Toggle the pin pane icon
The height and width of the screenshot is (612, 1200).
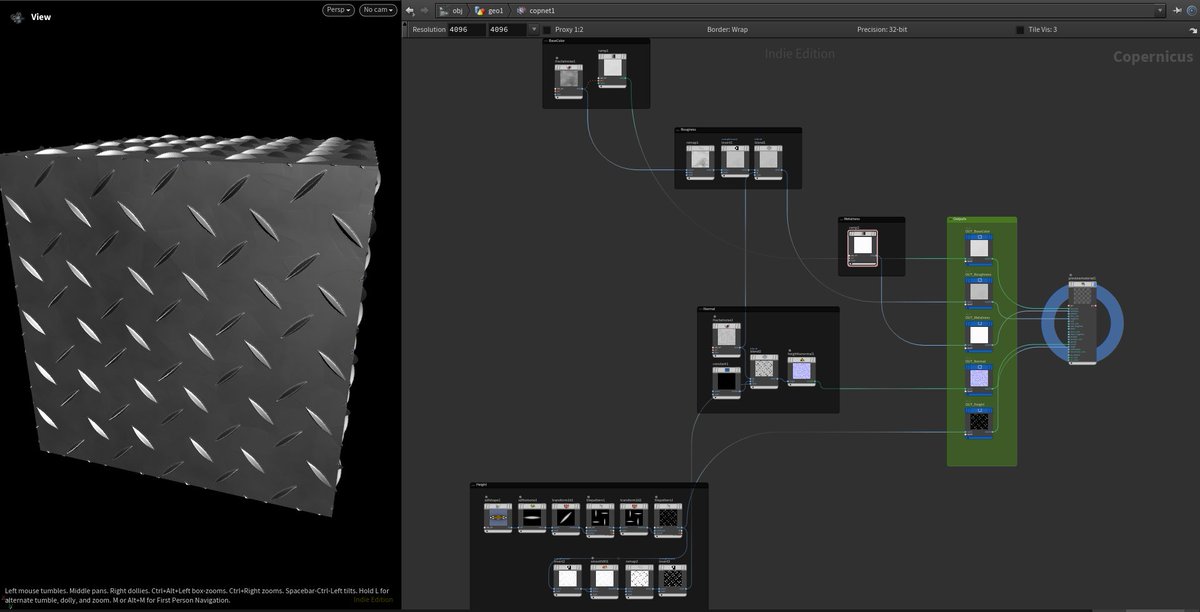1175,10
